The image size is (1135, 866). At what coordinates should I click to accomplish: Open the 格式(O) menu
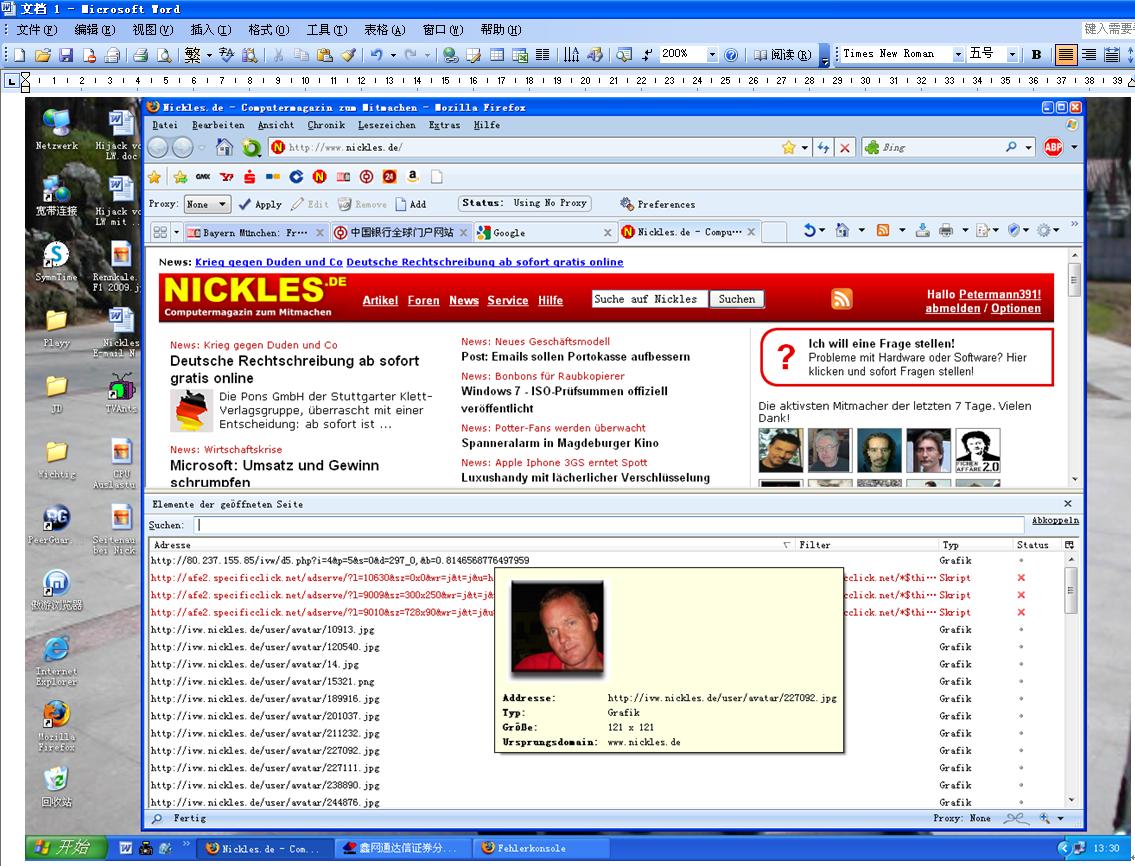(x=269, y=30)
